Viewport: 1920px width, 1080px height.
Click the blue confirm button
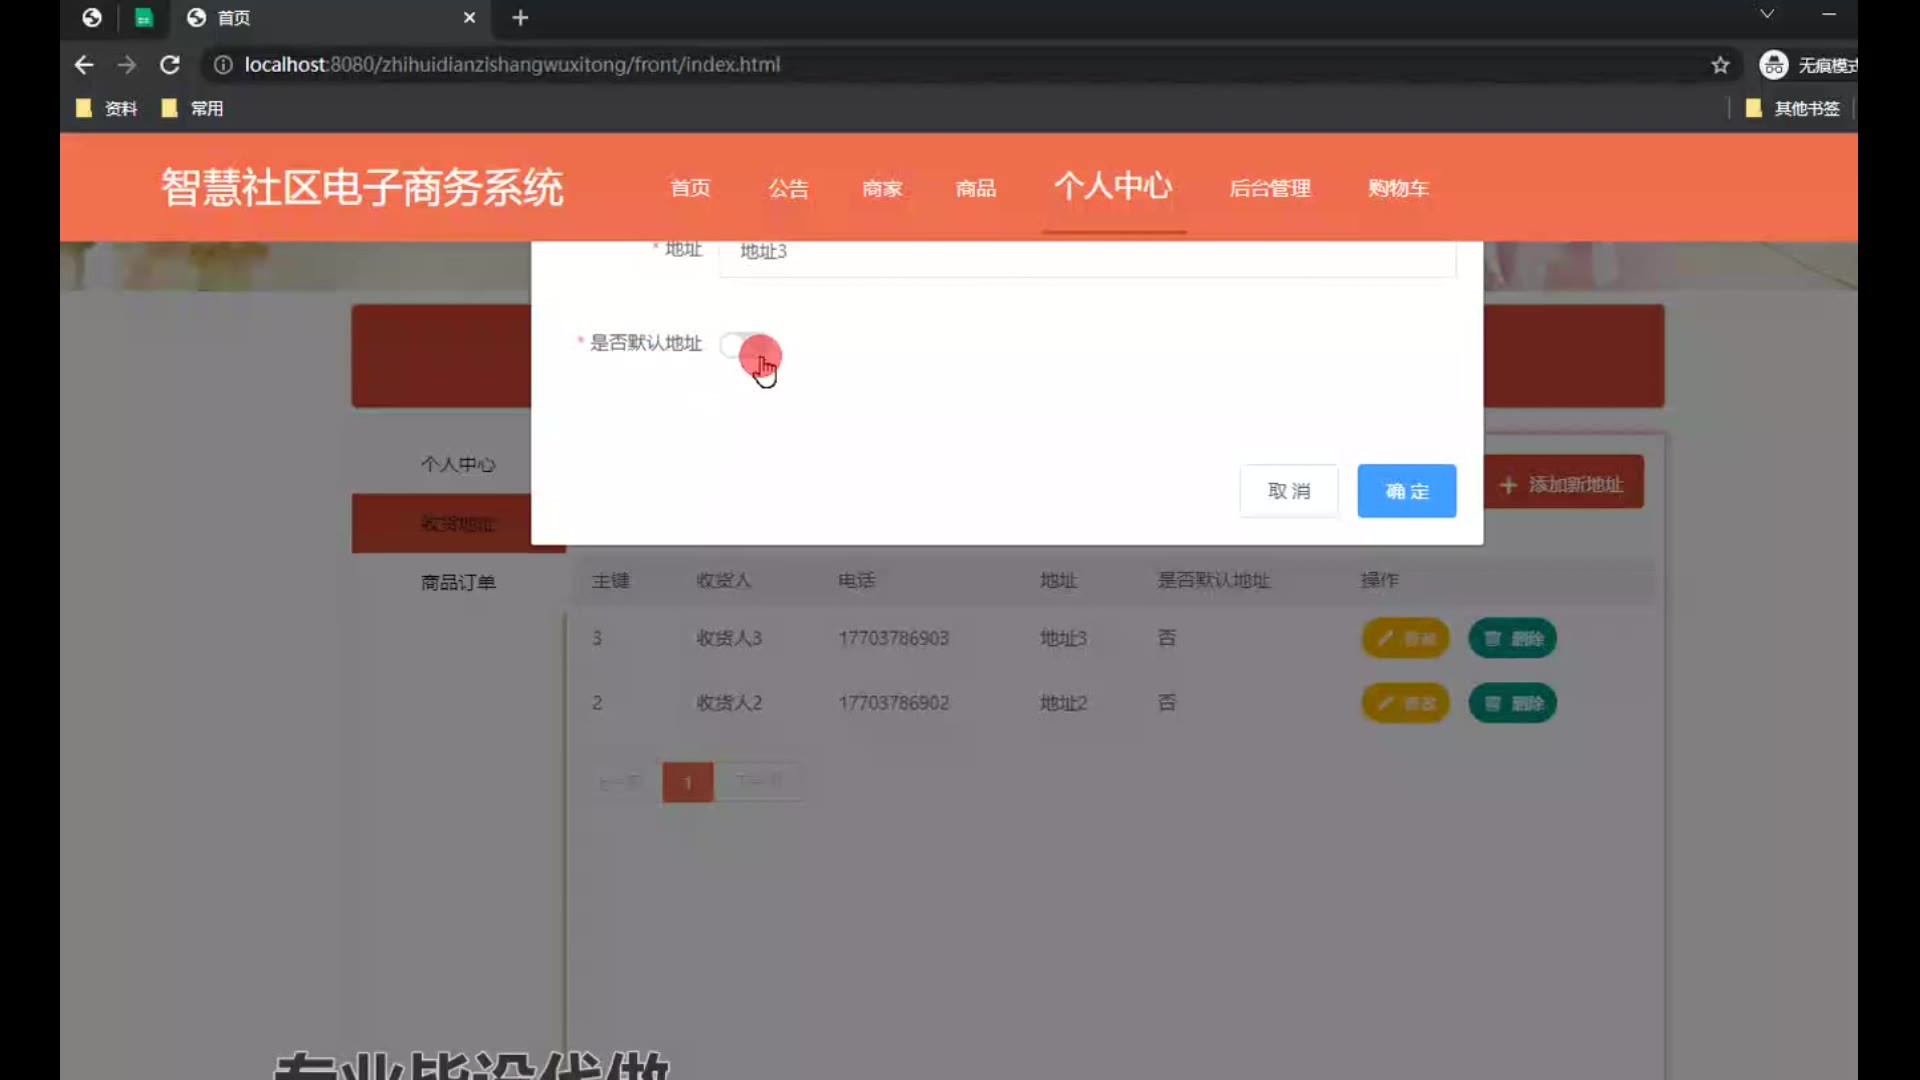tap(1406, 491)
